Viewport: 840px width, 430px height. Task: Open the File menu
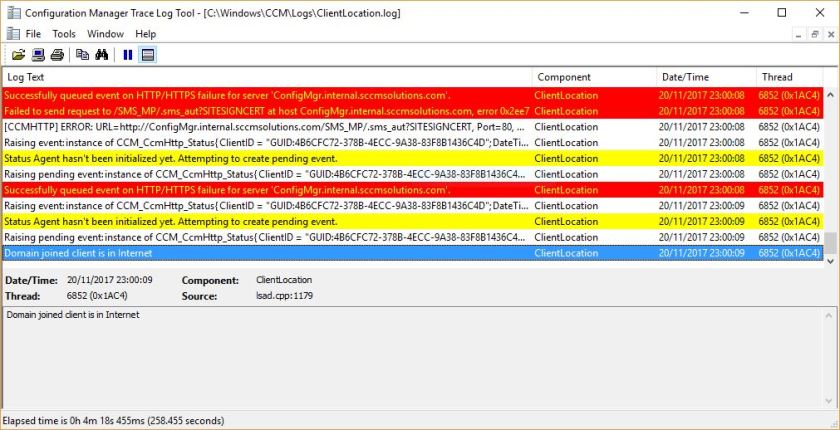coord(33,34)
